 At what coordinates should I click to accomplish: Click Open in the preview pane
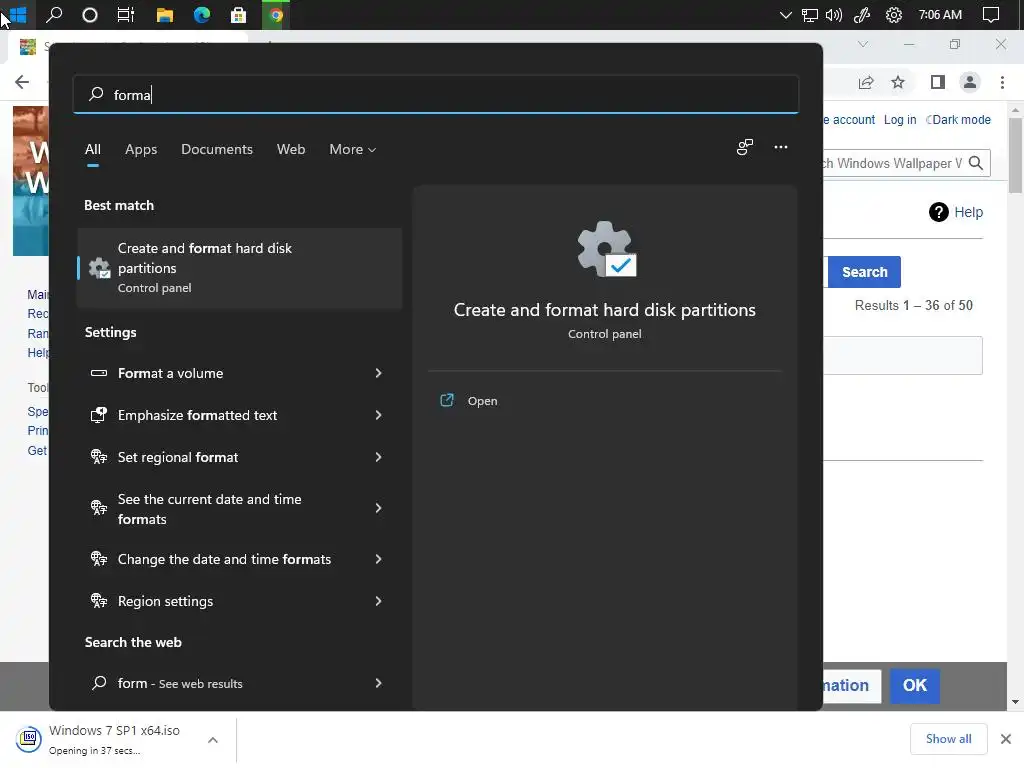(482, 401)
